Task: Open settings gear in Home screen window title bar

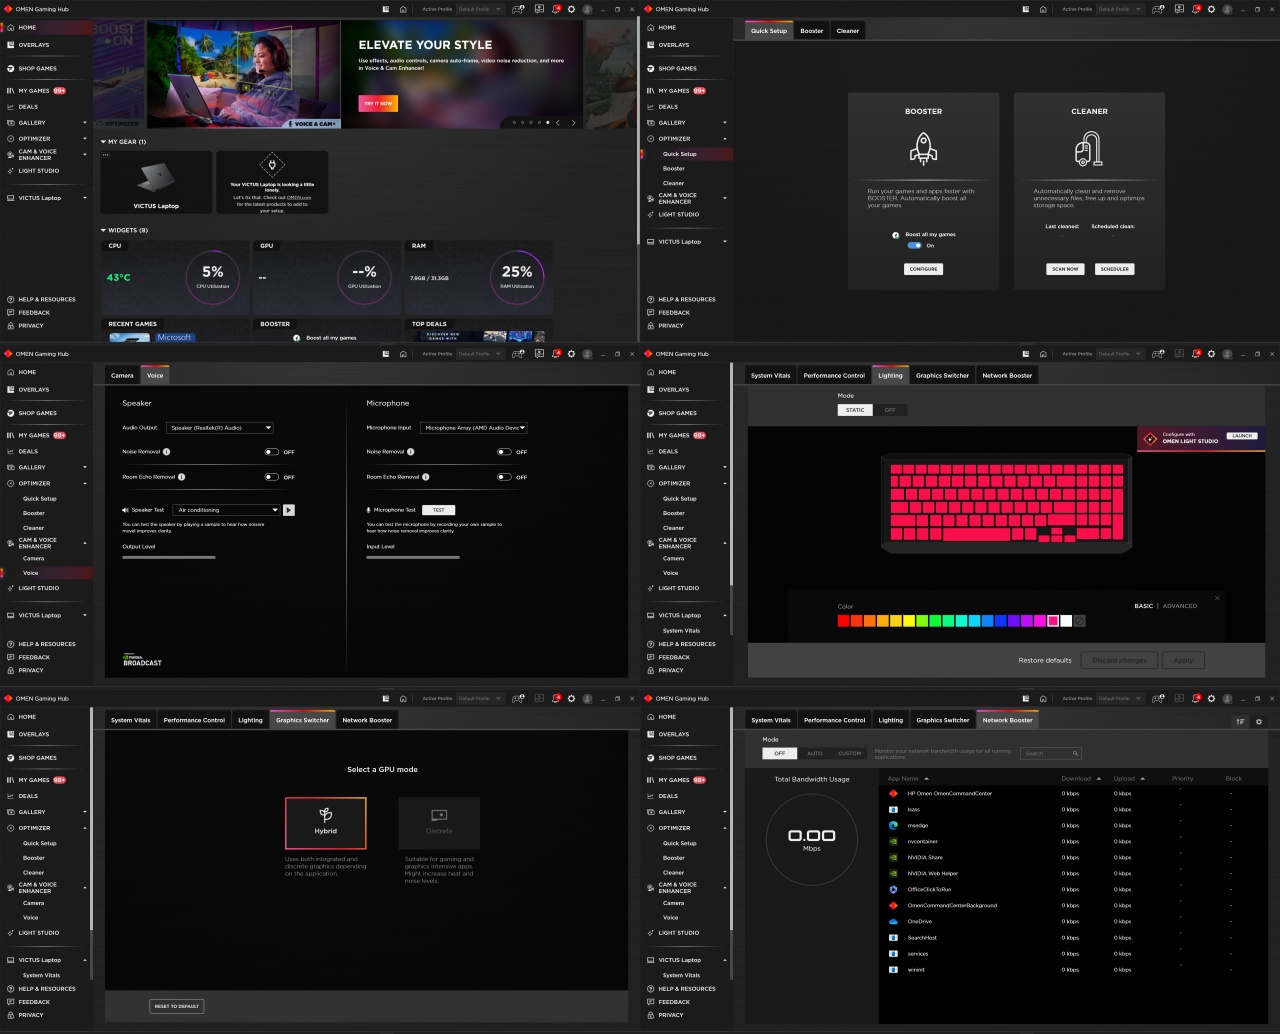Action: pyautogui.click(x=571, y=9)
